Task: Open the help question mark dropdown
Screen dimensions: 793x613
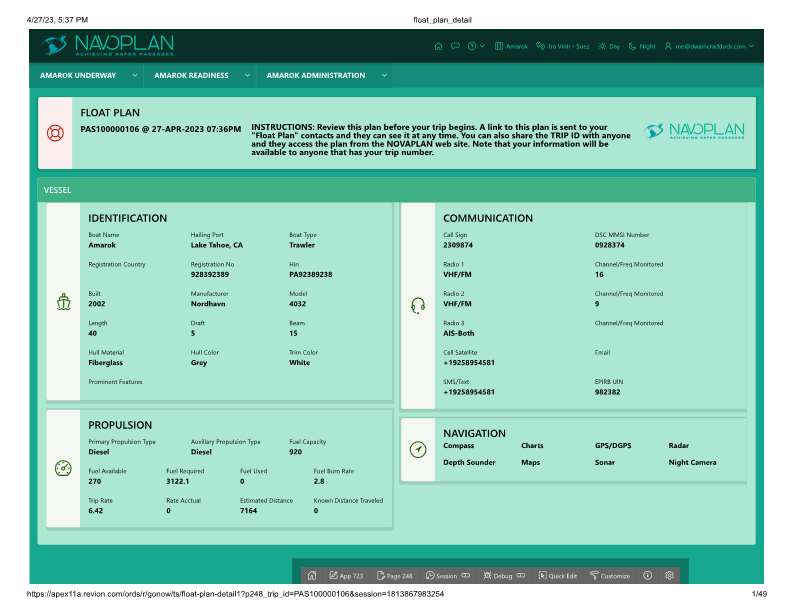Action: [x=476, y=46]
